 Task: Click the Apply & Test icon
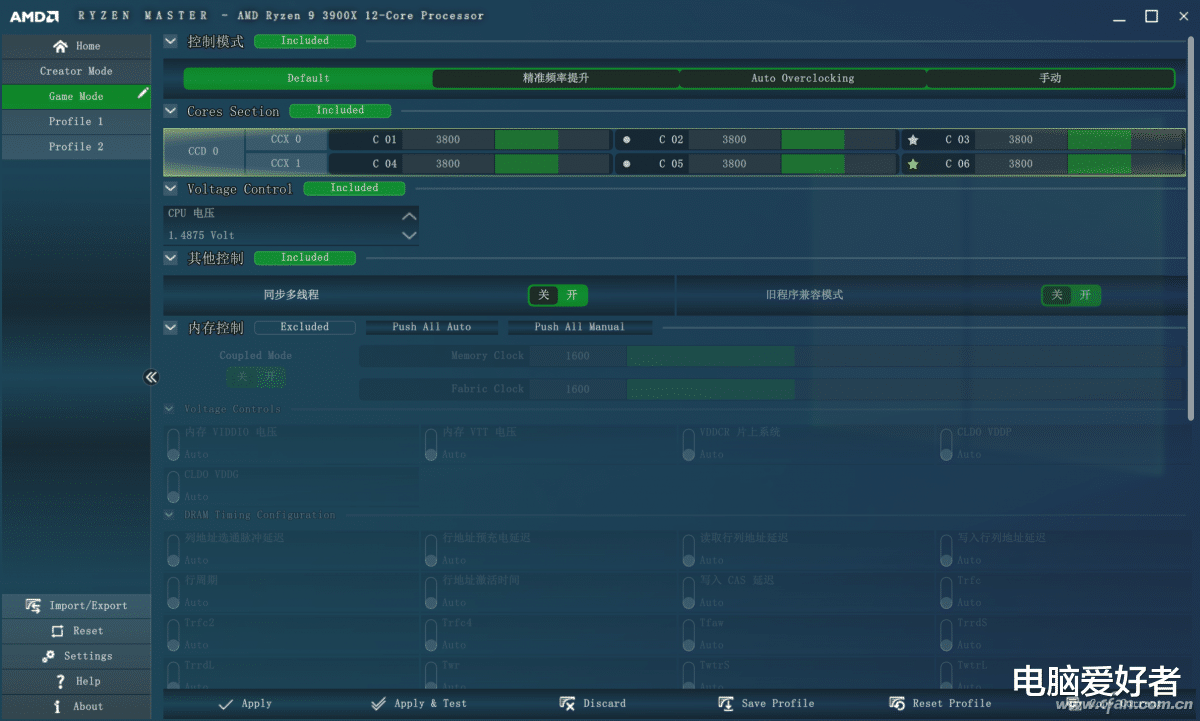tap(378, 704)
